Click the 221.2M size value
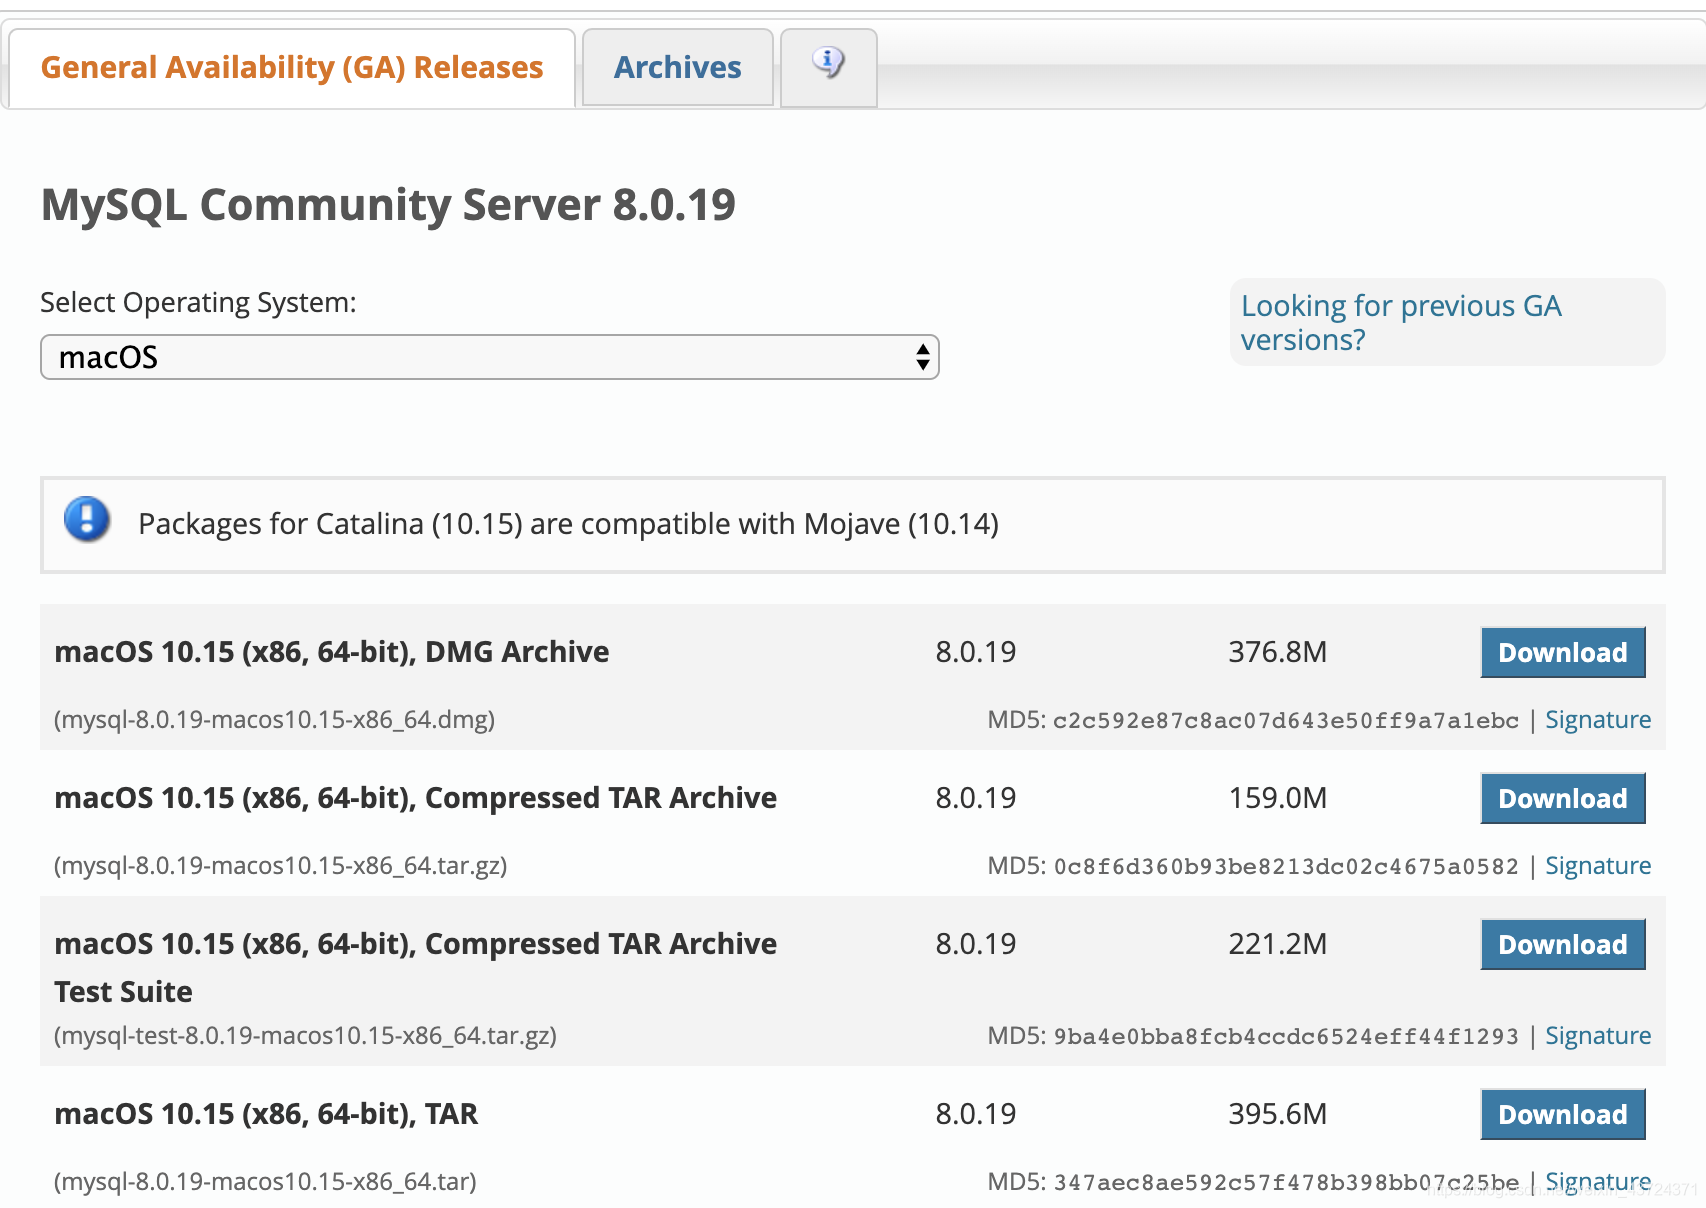Screen dimensions: 1706x1208 click(x=1277, y=944)
